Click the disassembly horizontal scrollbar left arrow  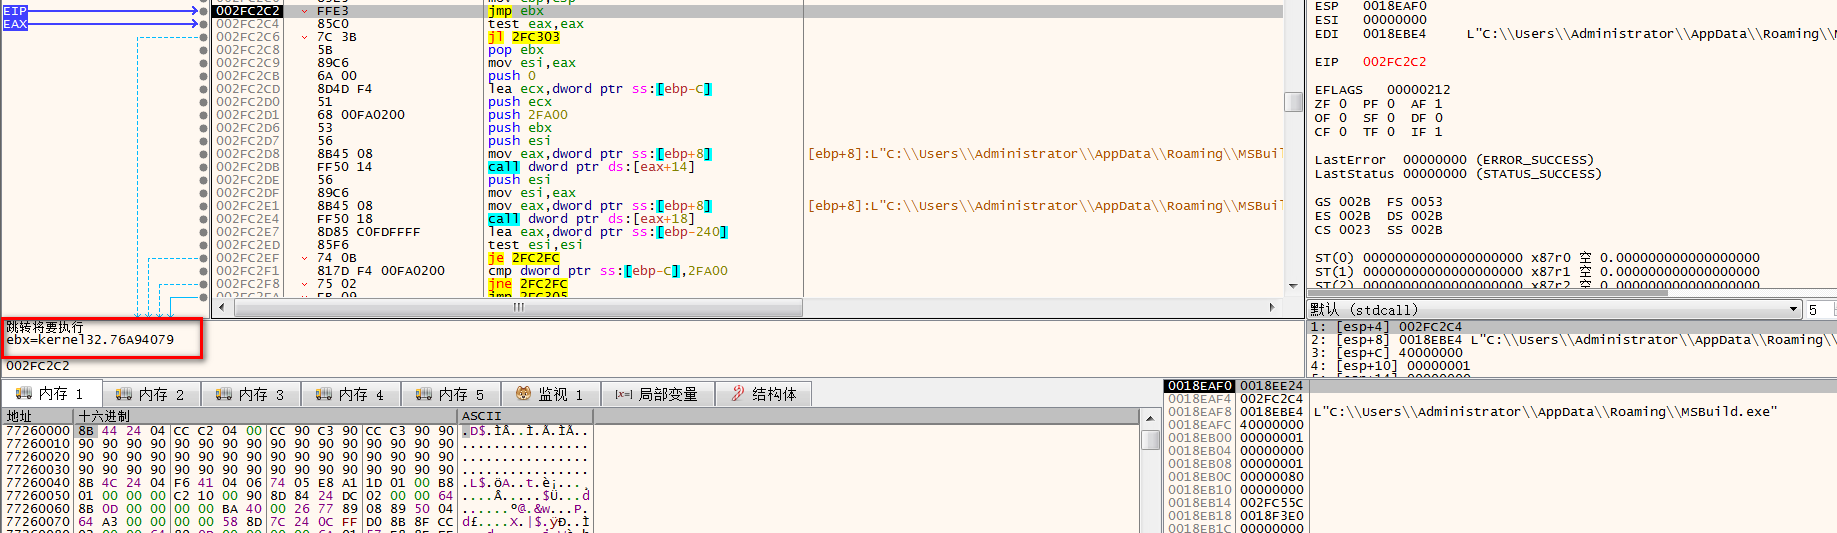[x=221, y=308]
